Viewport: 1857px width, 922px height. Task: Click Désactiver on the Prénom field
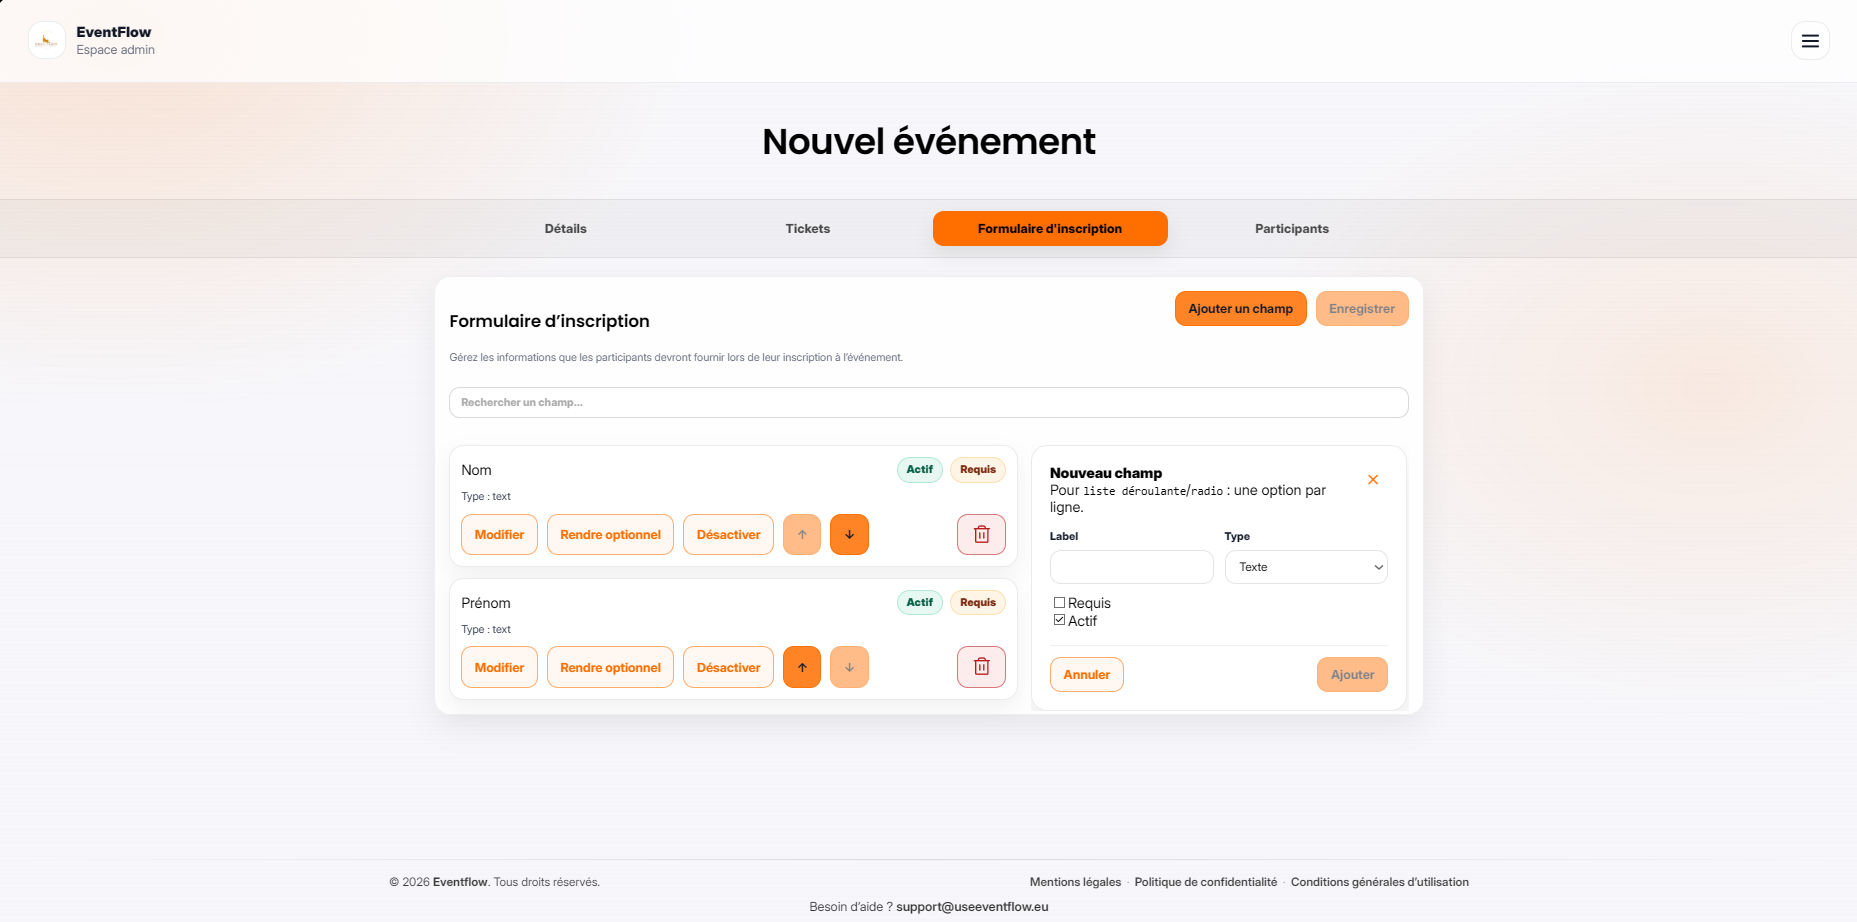[728, 667]
